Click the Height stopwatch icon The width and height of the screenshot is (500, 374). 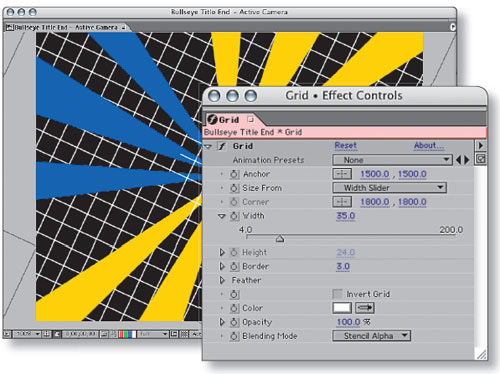(x=234, y=253)
